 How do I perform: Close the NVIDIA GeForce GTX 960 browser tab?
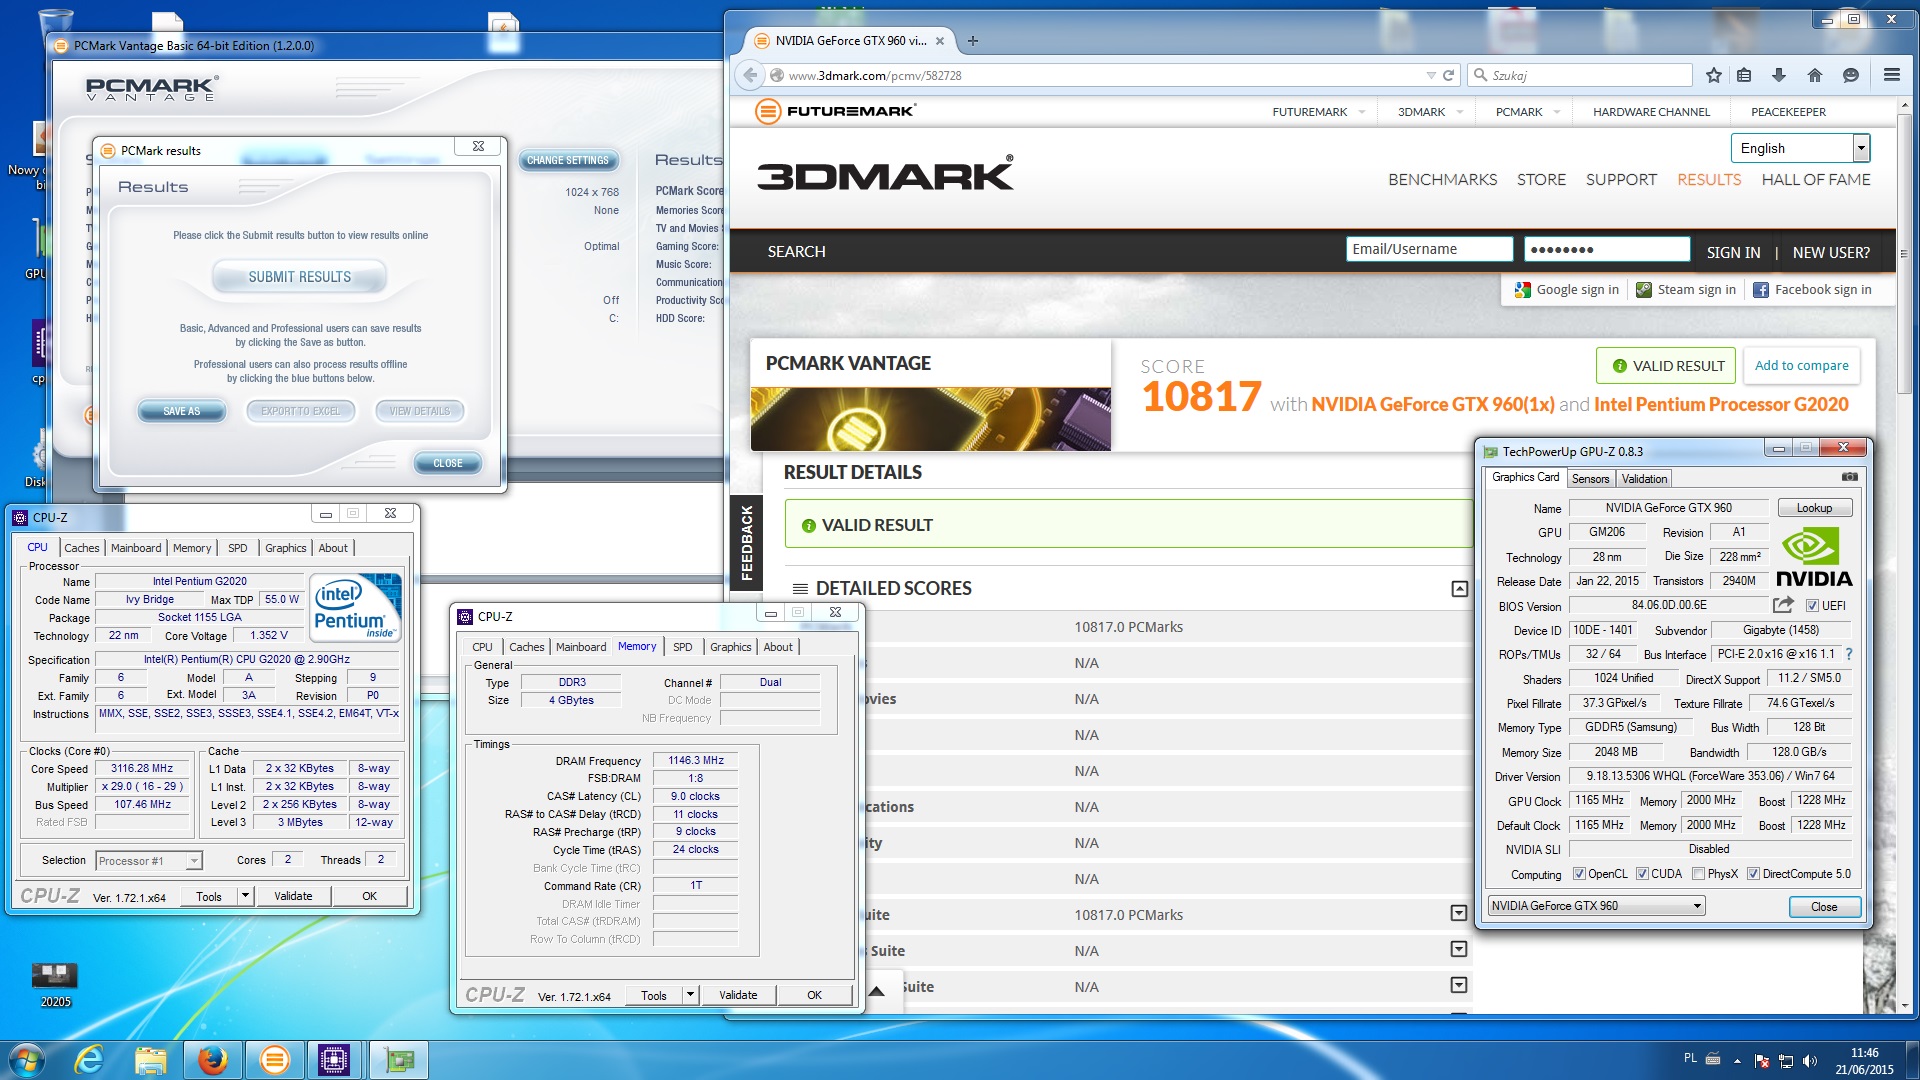pos(940,41)
